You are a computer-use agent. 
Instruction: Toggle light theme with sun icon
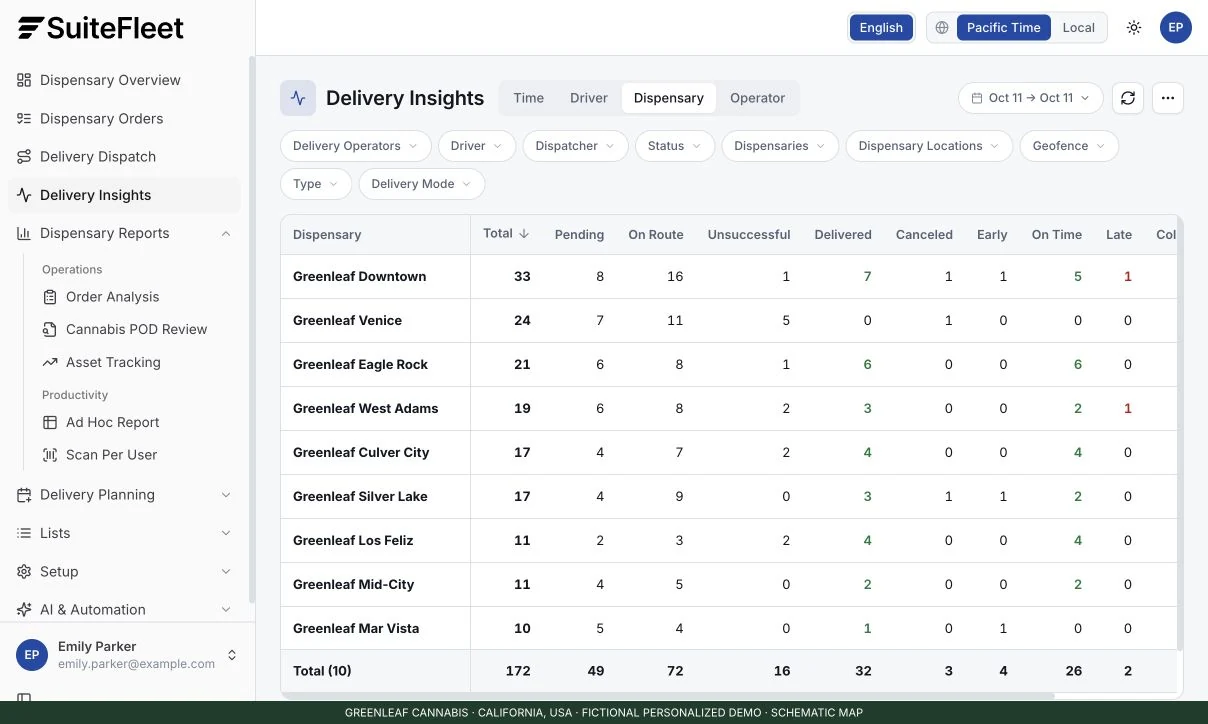point(1134,28)
